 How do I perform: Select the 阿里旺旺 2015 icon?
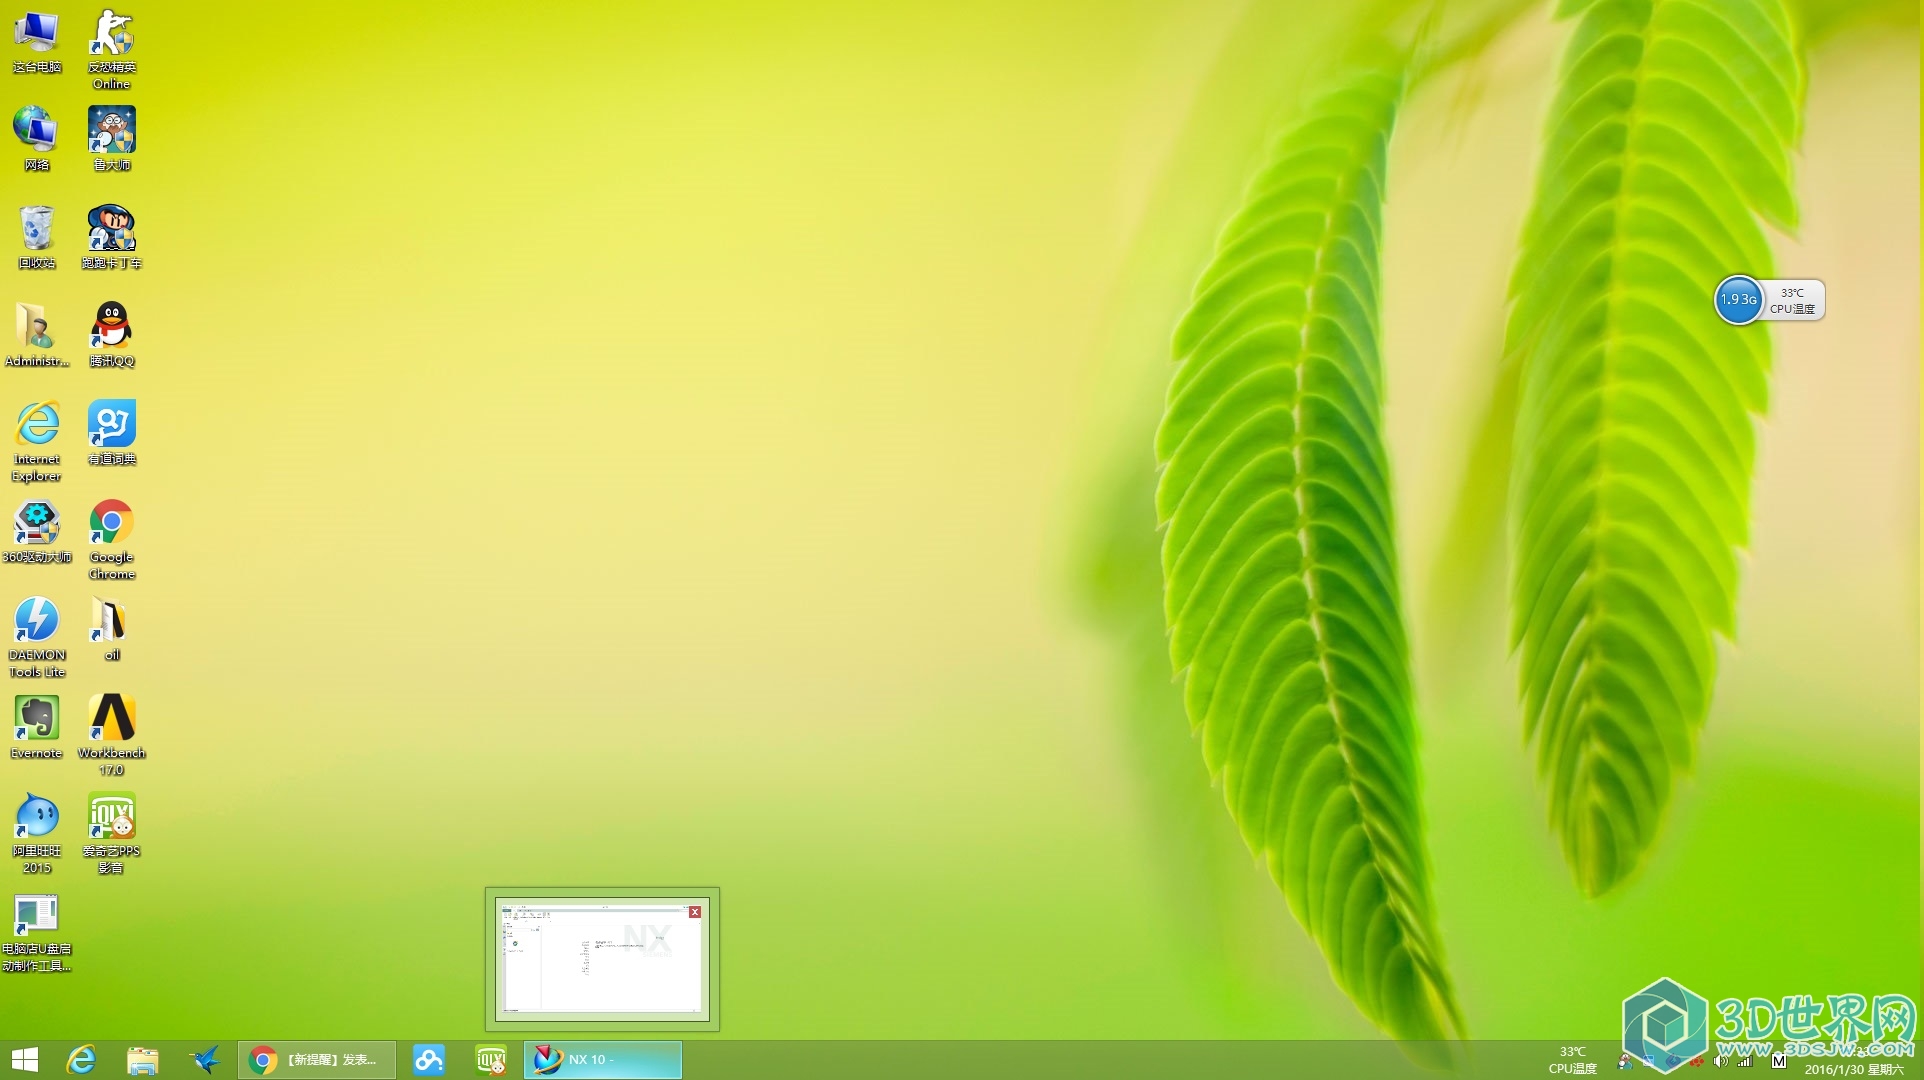tap(37, 833)
